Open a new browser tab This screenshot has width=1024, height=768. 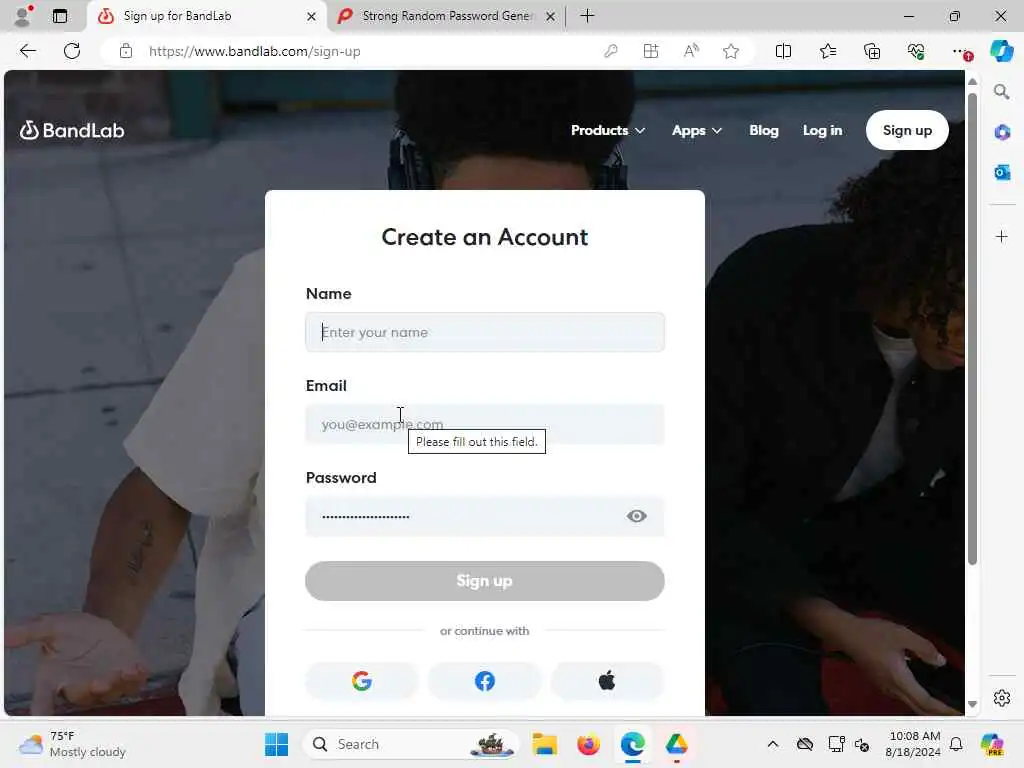point(587,16)
